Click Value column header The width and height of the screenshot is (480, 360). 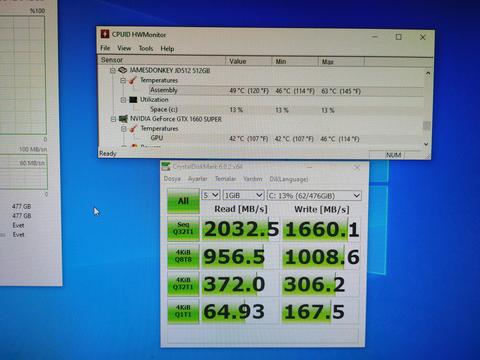point(249,61)
